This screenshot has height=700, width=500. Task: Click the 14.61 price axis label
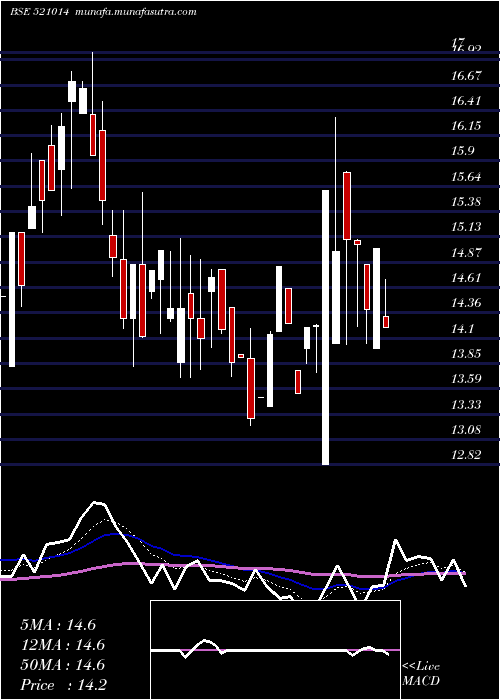click(466, 278)
